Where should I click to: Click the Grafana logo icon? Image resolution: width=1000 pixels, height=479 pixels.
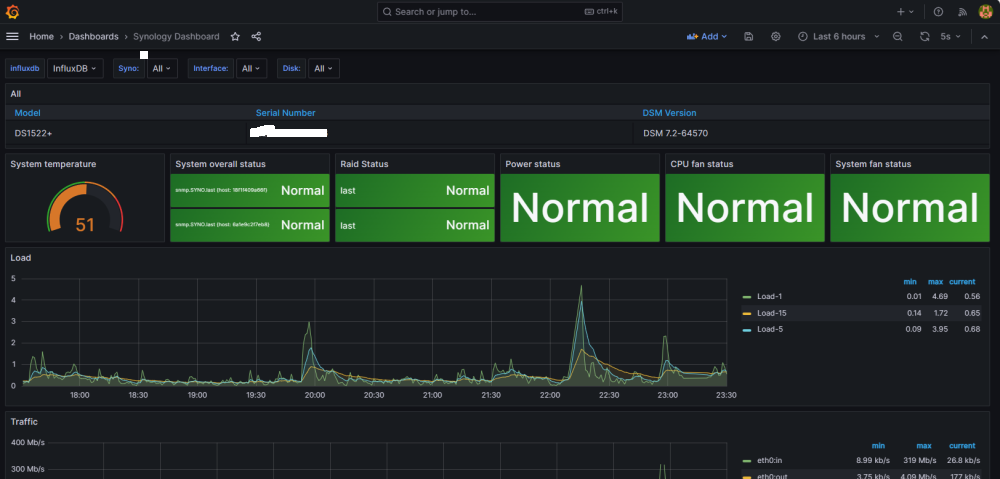(x=12, y=11)
